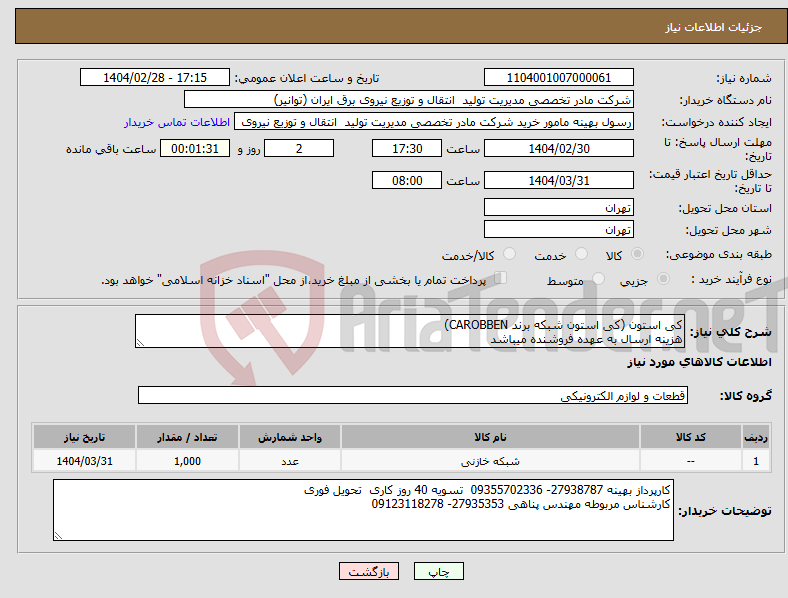Image resolution: width=788 pixels, height=598 pixels.
Task: Select the کالا/خدمت radio button
Action: (x=510, y=254)
